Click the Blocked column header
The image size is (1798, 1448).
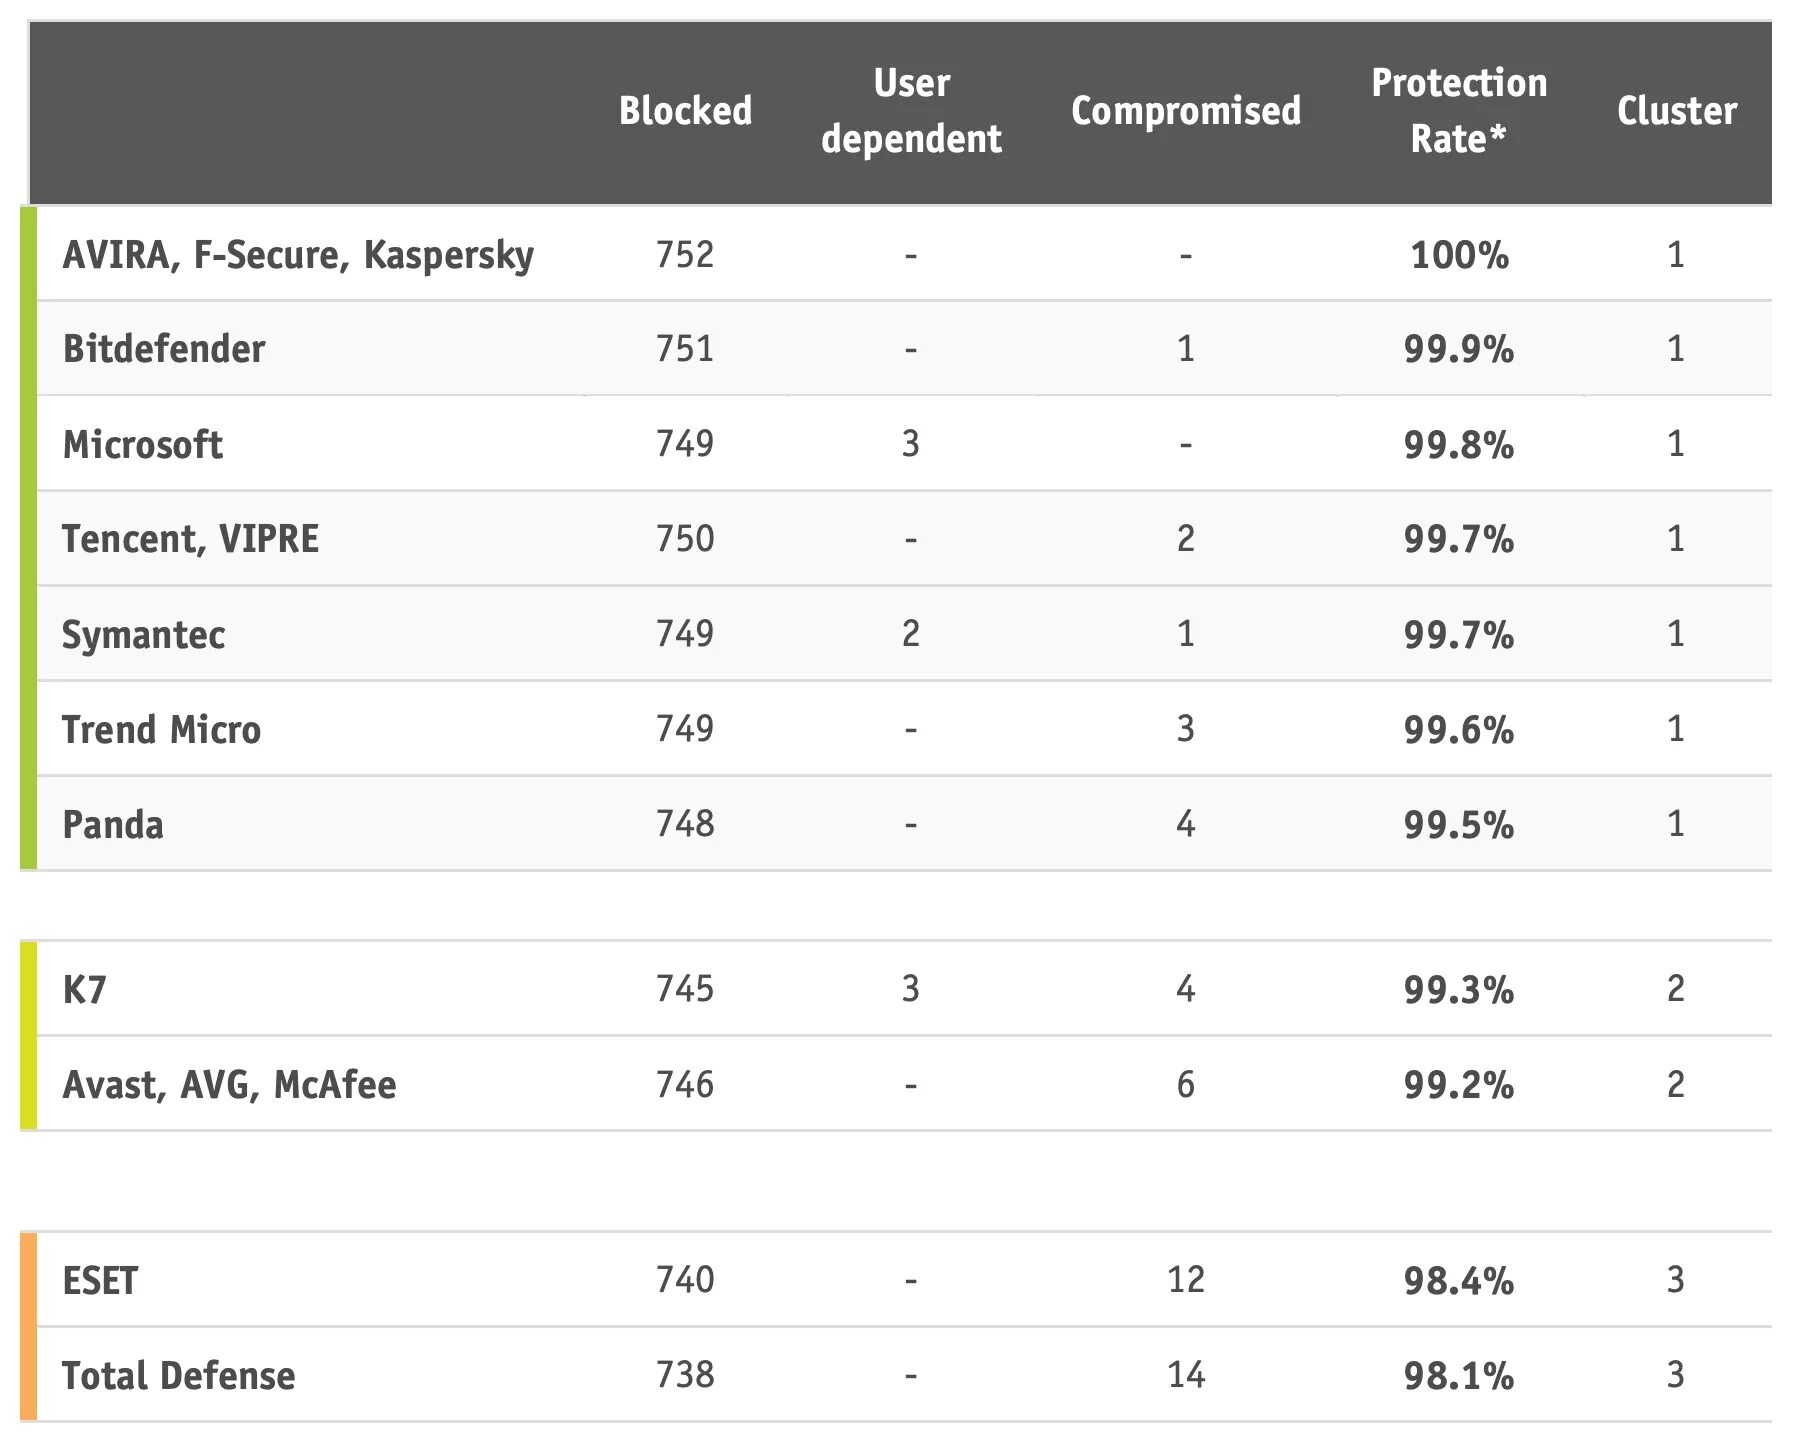pyautogui.click(x=685, y=111)
